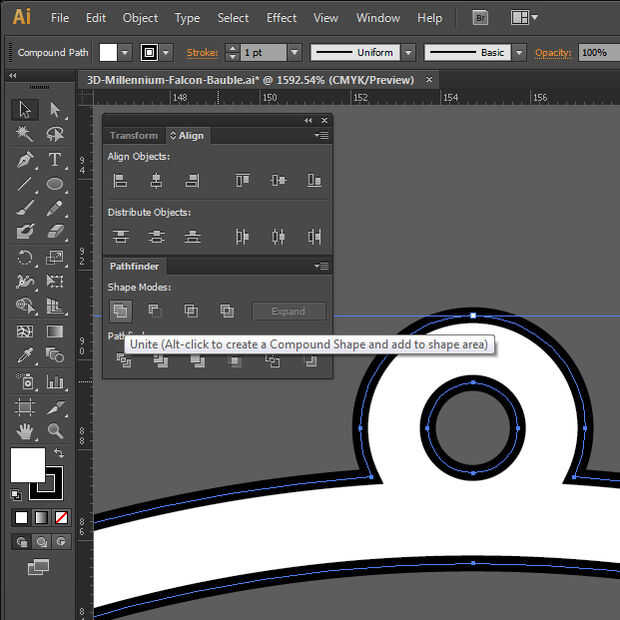Viewport: 620px width, 620px height.
Task: Choose the Hand tool
Action: click(25, 431)
